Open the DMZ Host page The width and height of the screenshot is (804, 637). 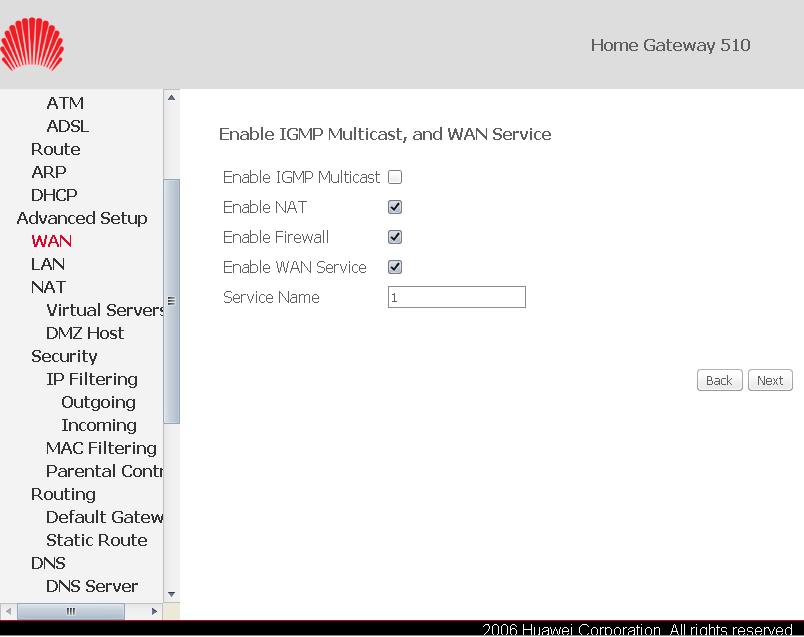coord(85,333)
